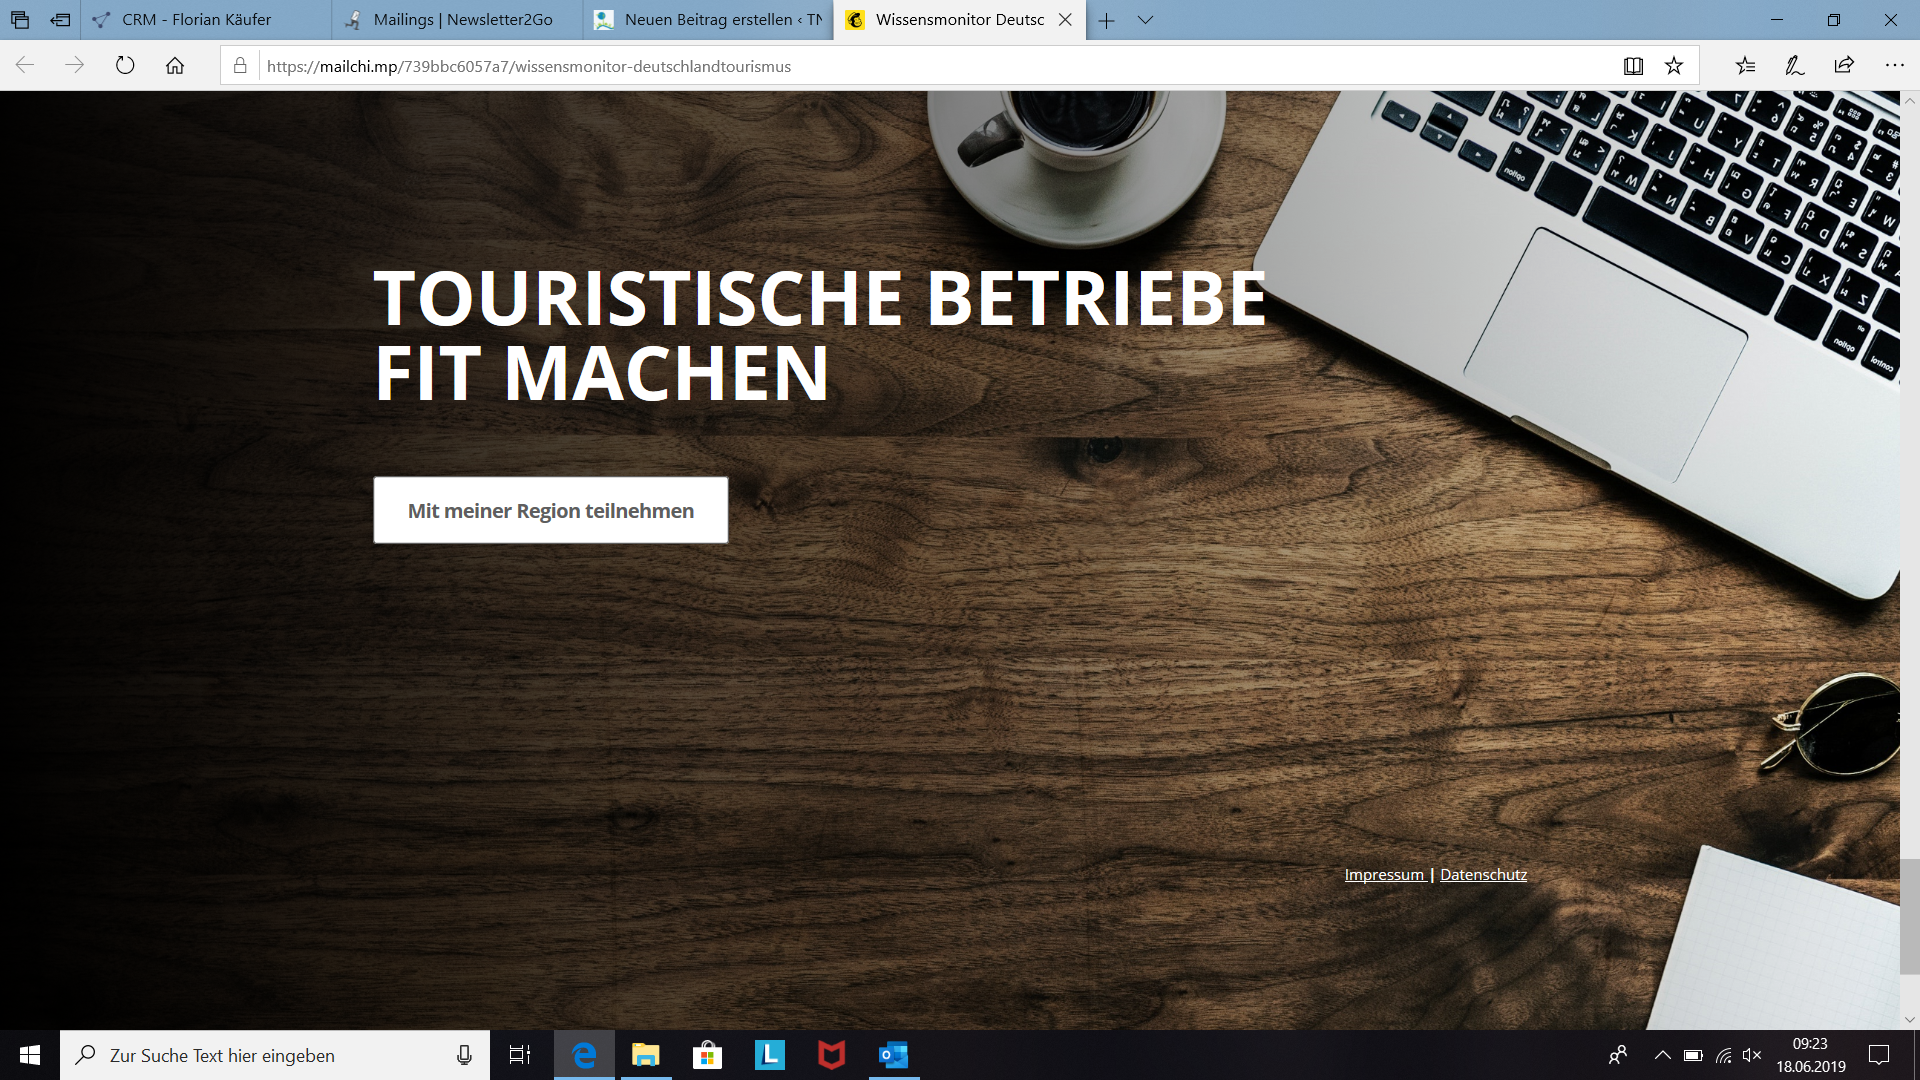The image size is (1920, 1080).
Task: Click the taskbar search box
Action: pos(275,1055)
